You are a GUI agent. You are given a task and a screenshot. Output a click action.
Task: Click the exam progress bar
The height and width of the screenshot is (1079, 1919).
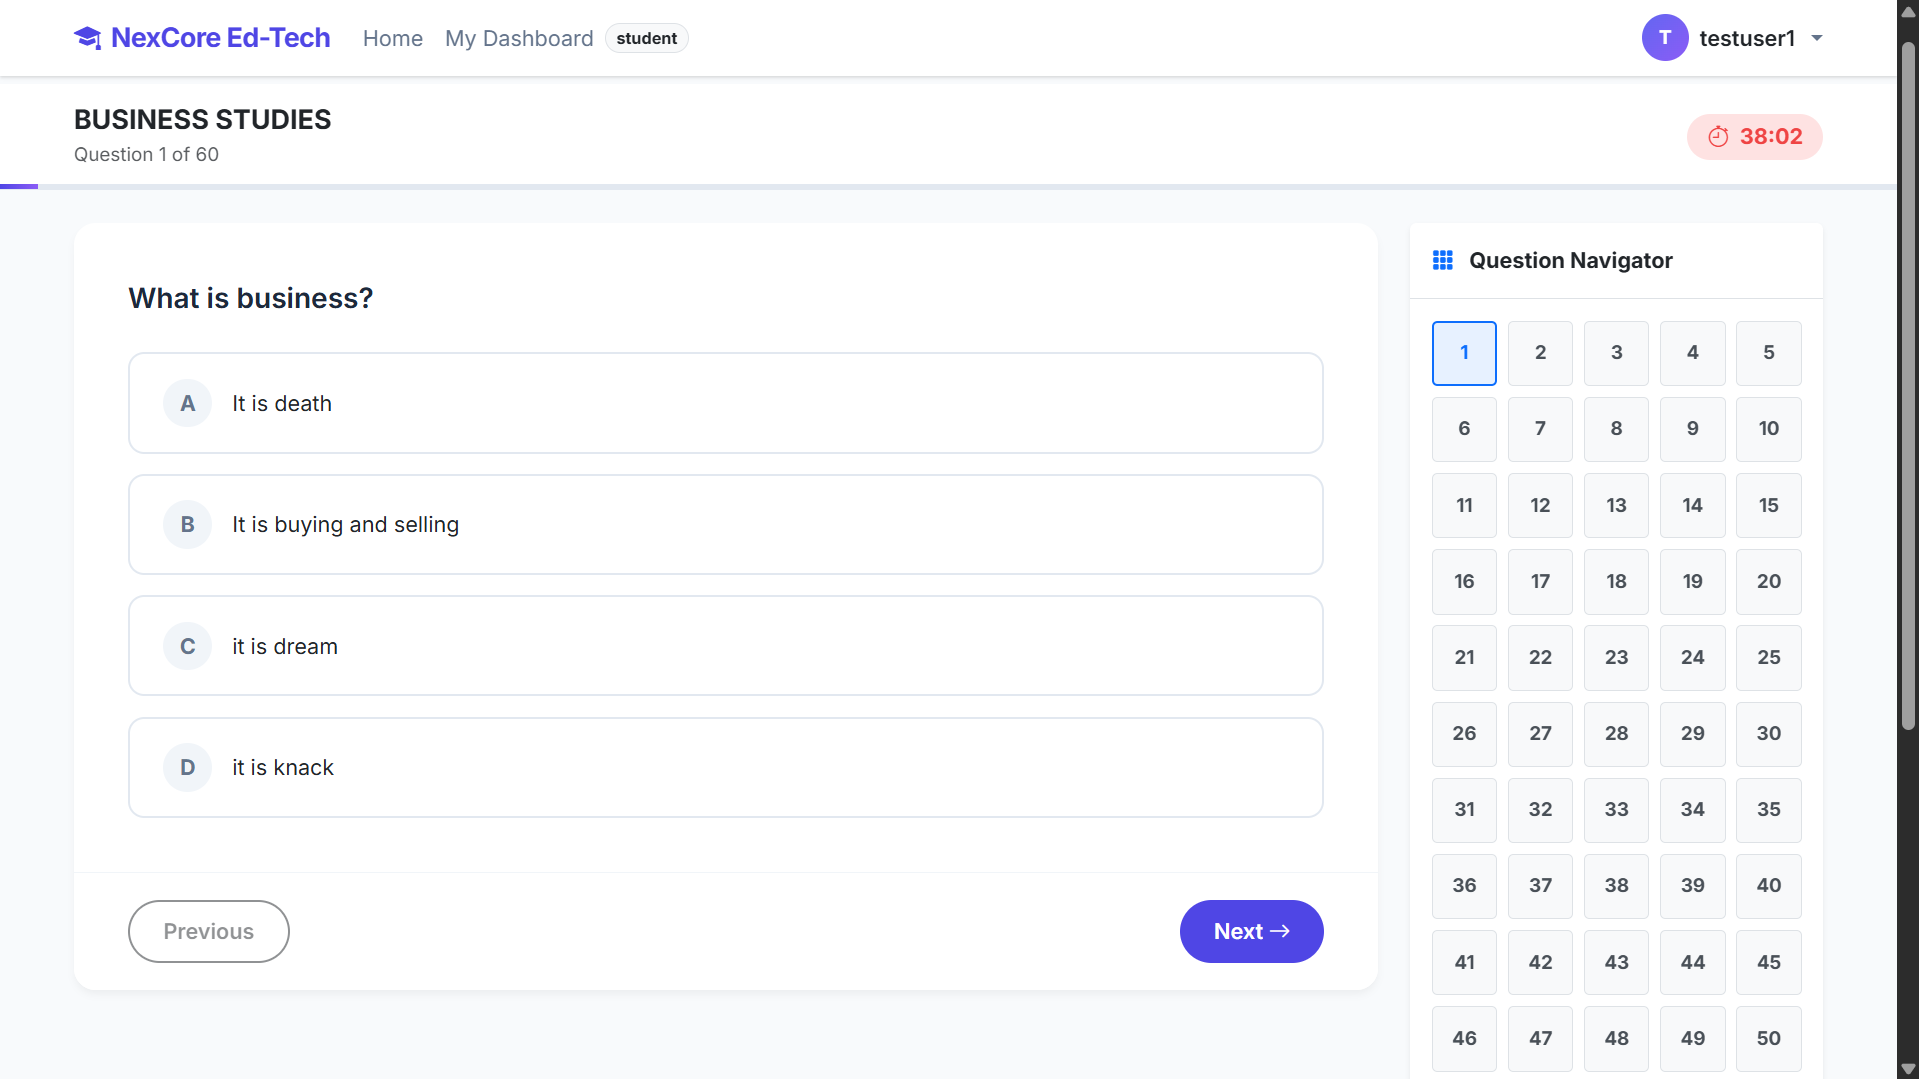(948, 186)
